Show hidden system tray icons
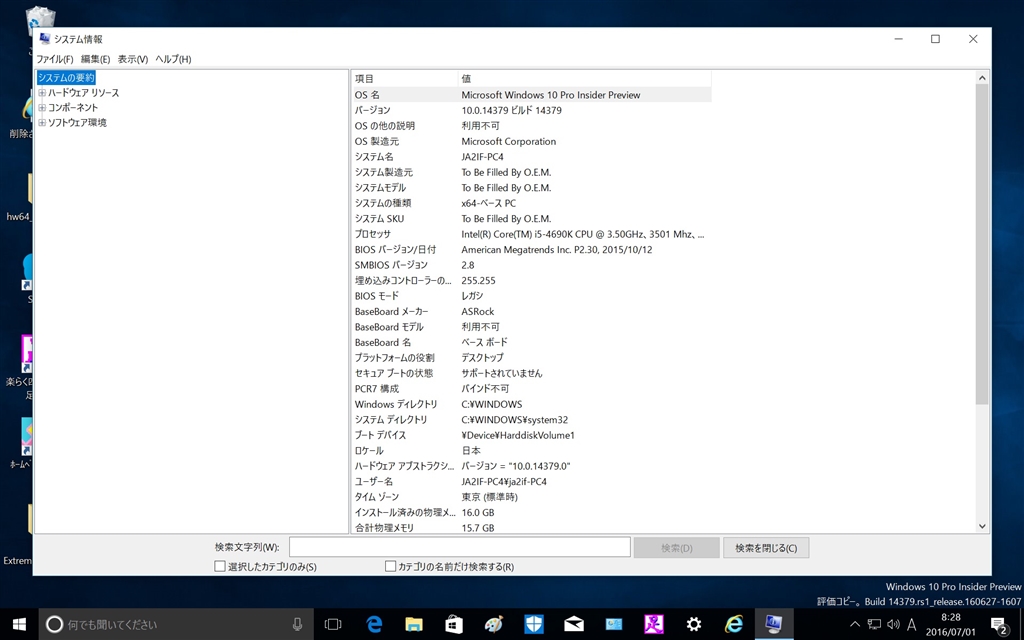The width and height of the screenshot is (1024, 640). point(854,624)
